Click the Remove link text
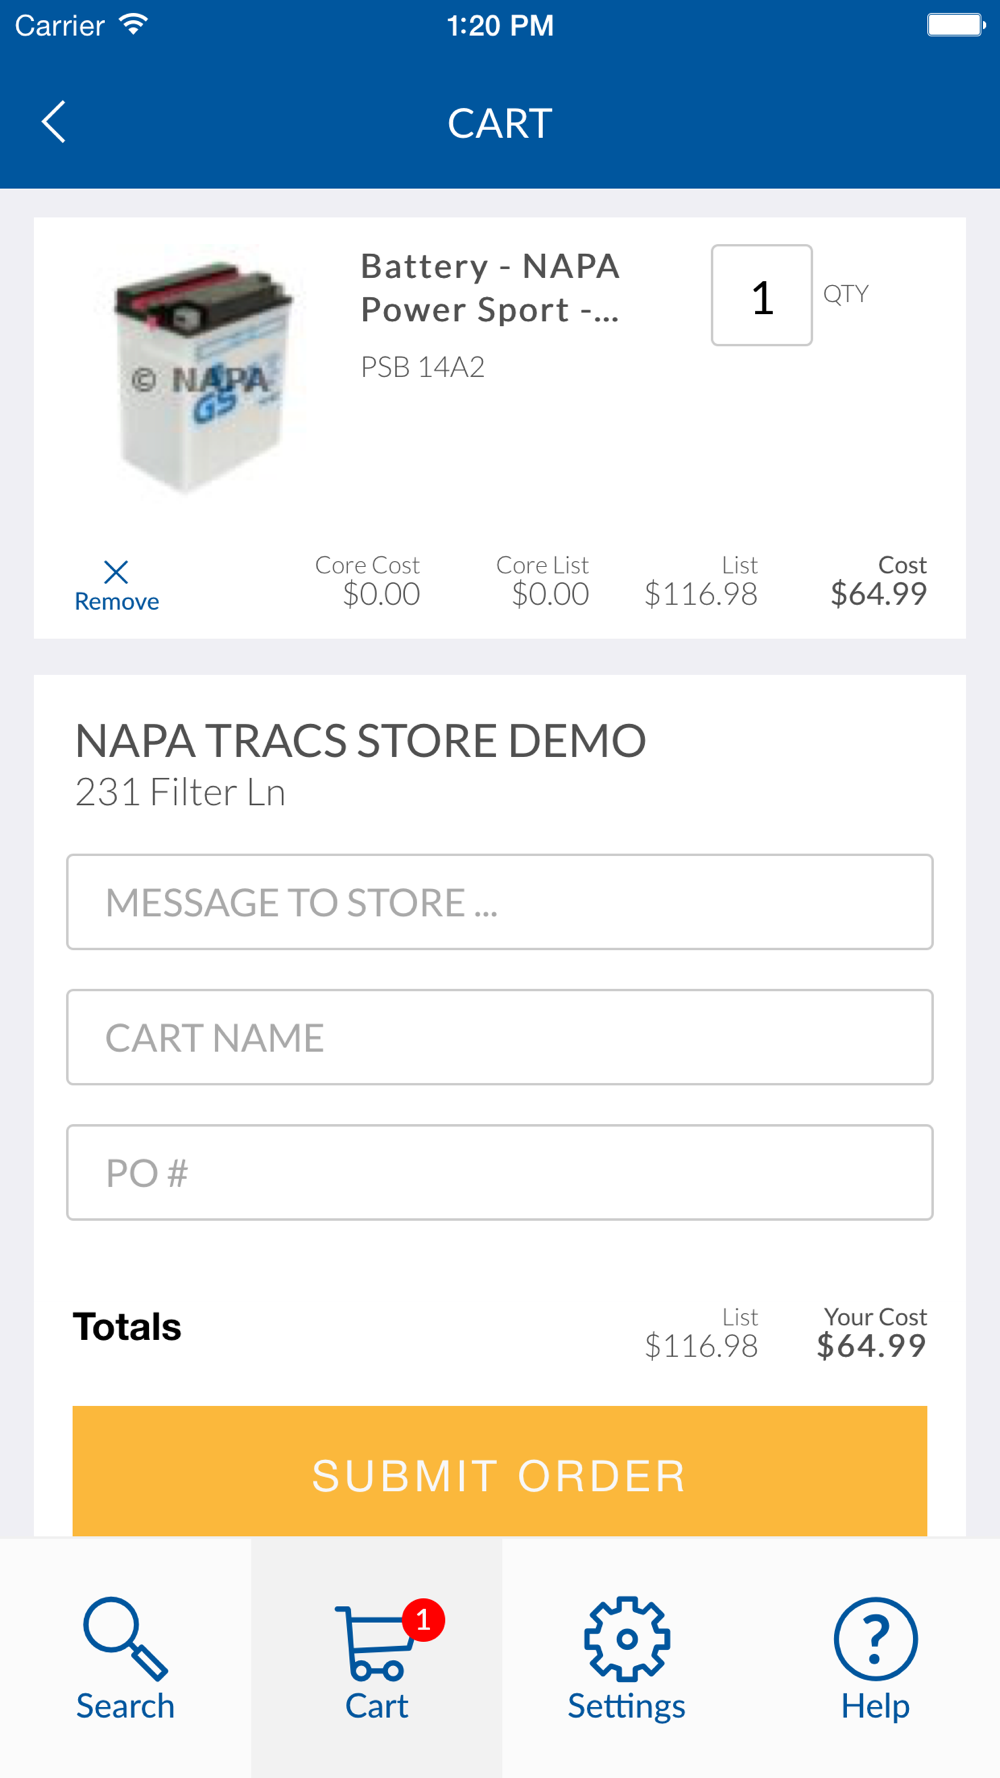This screenshot has height=1778, width=1000. (117, 601)
